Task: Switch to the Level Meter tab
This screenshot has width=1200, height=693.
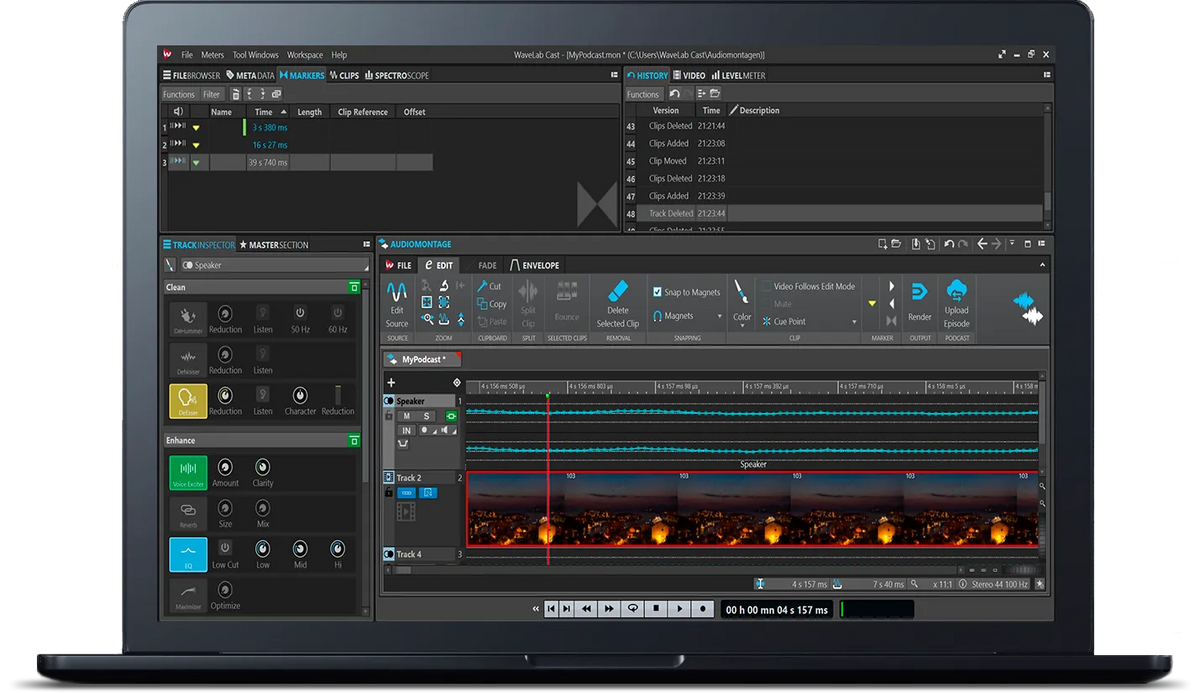Action: 738,75
